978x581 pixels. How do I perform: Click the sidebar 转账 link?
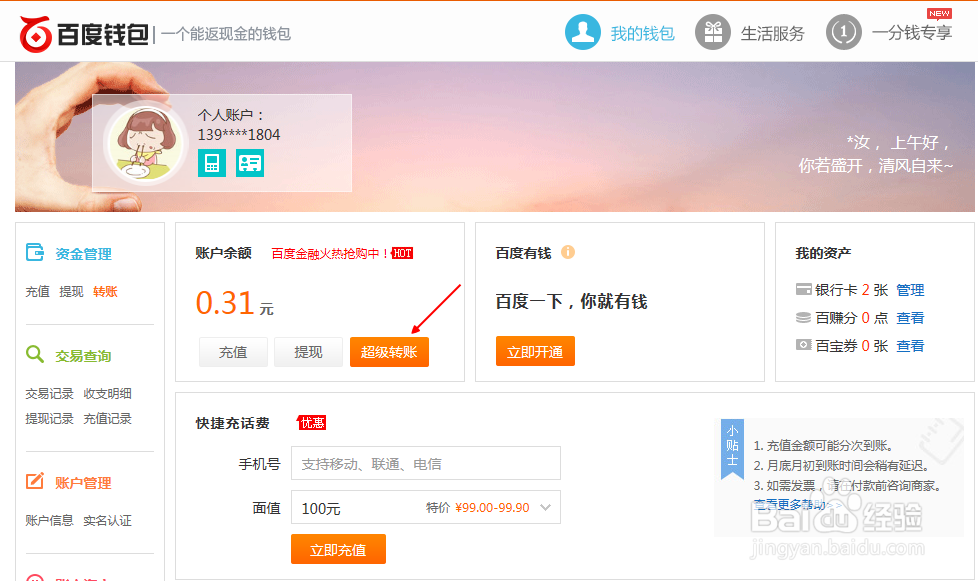point(105,292)
